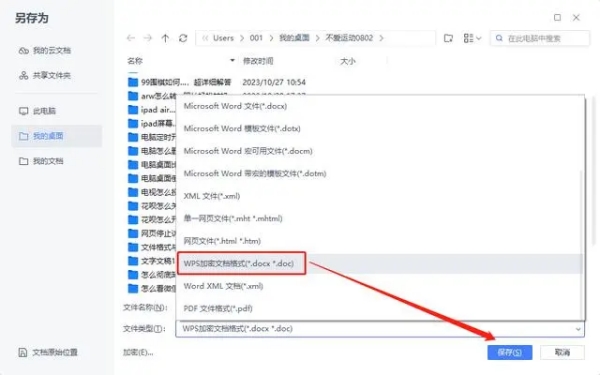Screen dimensions: 600x375
Task: Select the 99围棋如何… folder row
Action: point(217,82)
